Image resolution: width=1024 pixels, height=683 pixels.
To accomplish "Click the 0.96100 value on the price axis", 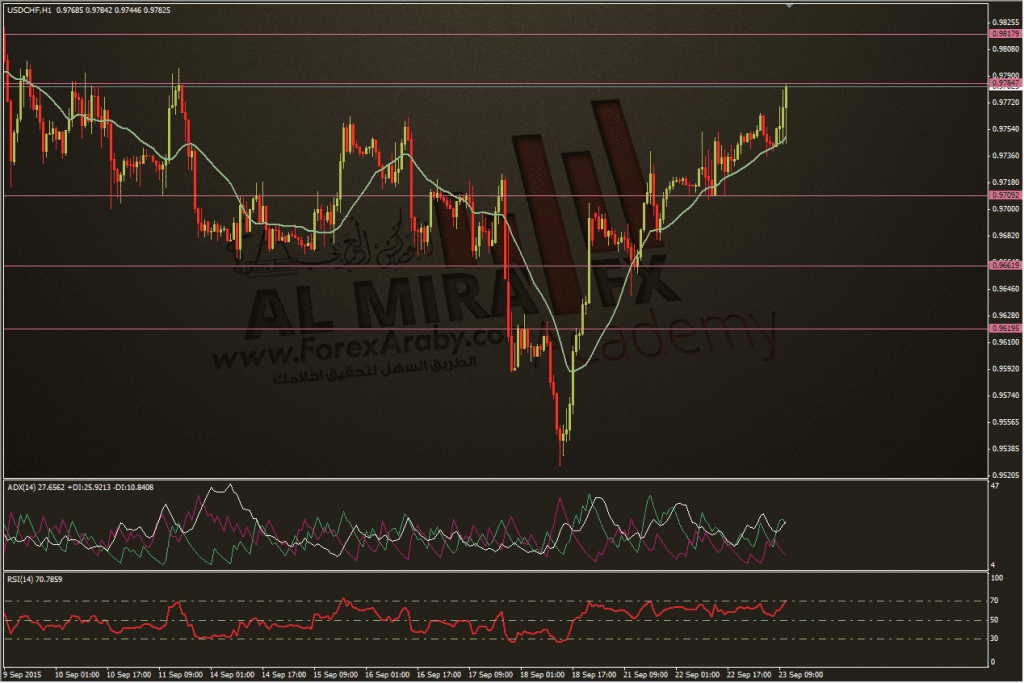I will click(1006, 342).
